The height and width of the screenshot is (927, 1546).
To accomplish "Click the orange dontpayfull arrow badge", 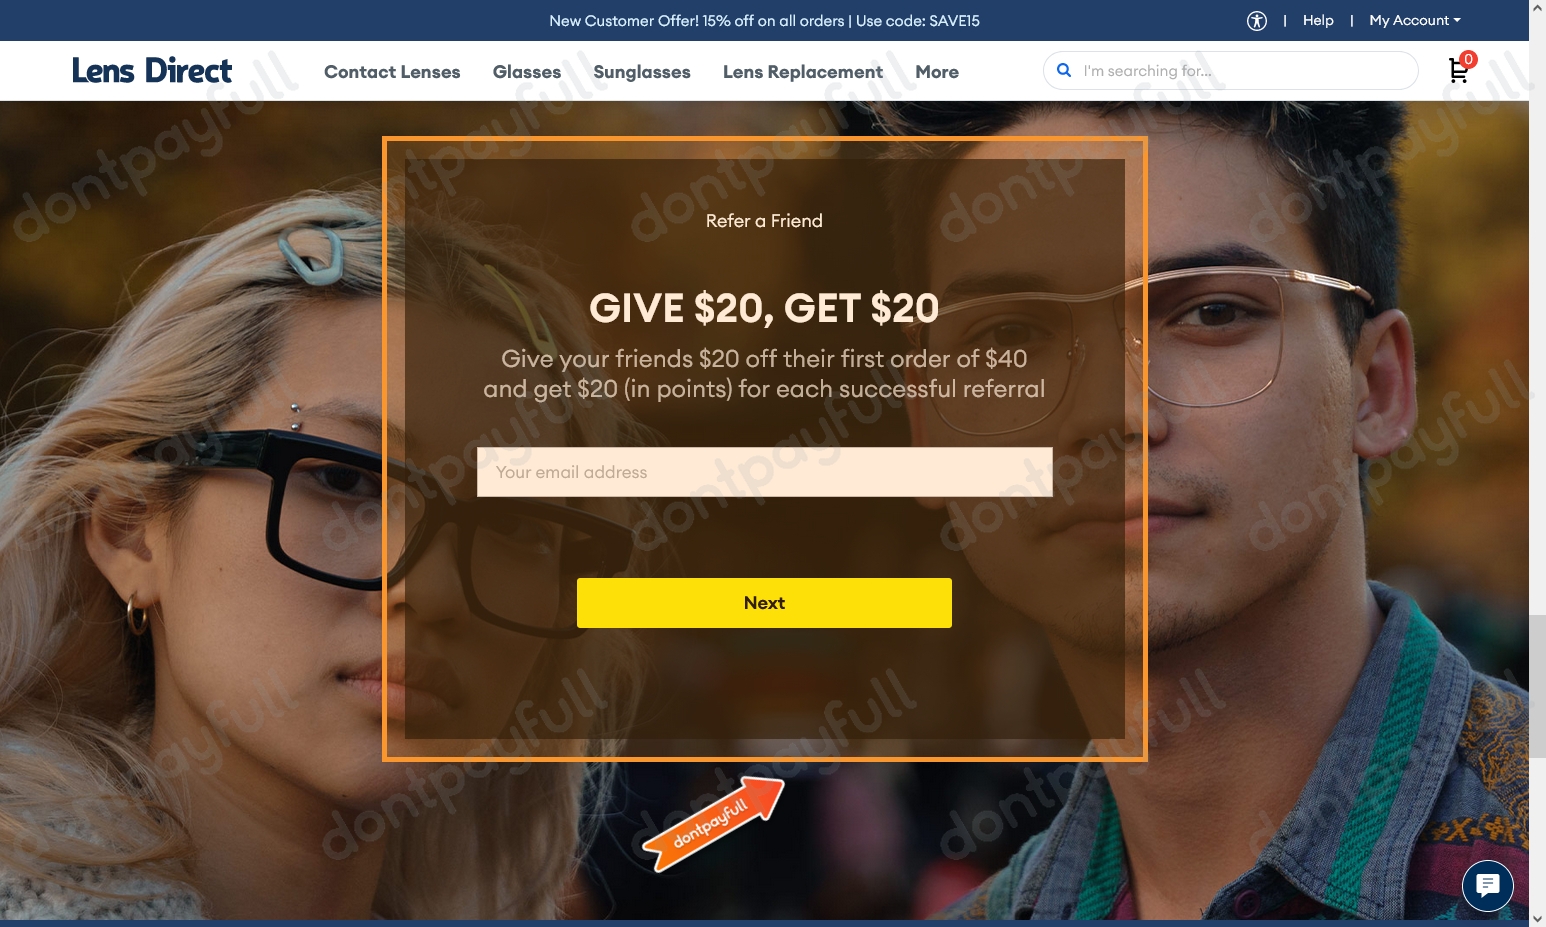I will pos(713,824).
